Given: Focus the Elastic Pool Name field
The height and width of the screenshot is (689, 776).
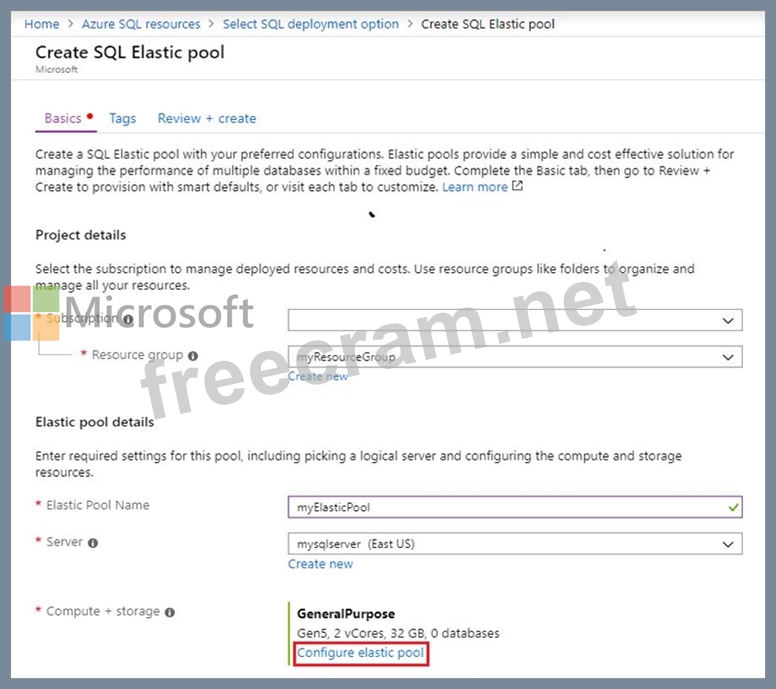Looking at the screenshot, I should (x=515, y=507).
